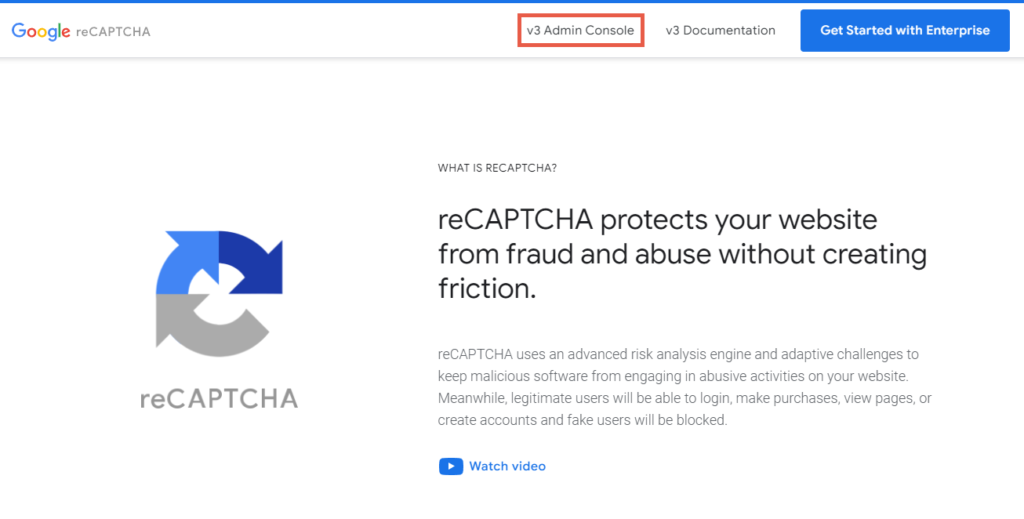1024x519 pixels.
Task: Click the paragraph about risk analysis engine
Action: (684, 387)
